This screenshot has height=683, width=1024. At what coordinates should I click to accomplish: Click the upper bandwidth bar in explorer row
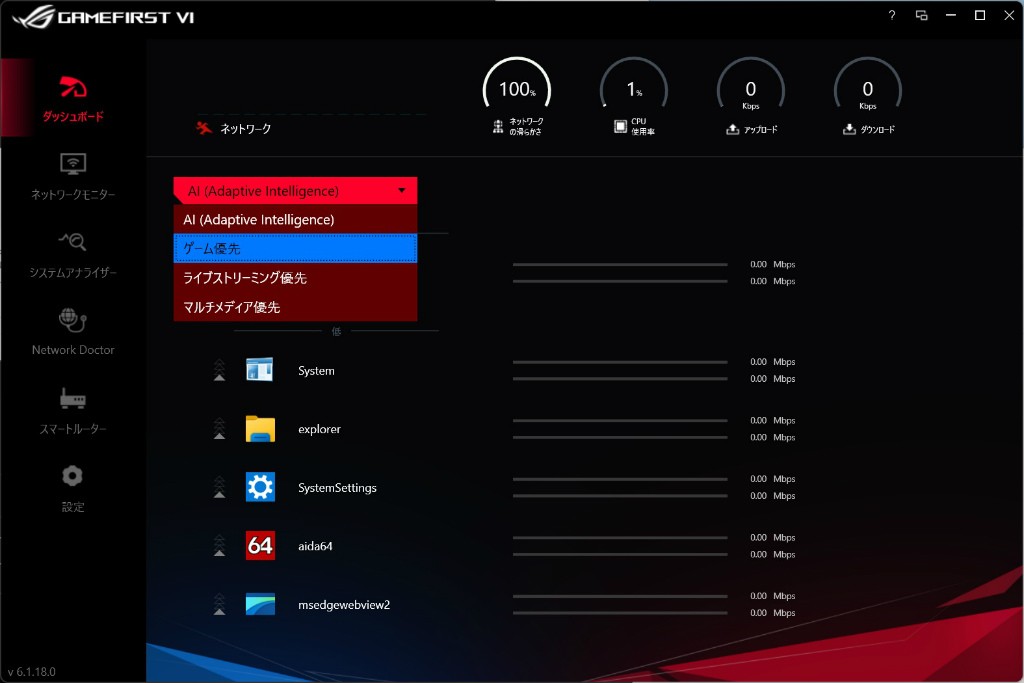click(x=620, y=421)
